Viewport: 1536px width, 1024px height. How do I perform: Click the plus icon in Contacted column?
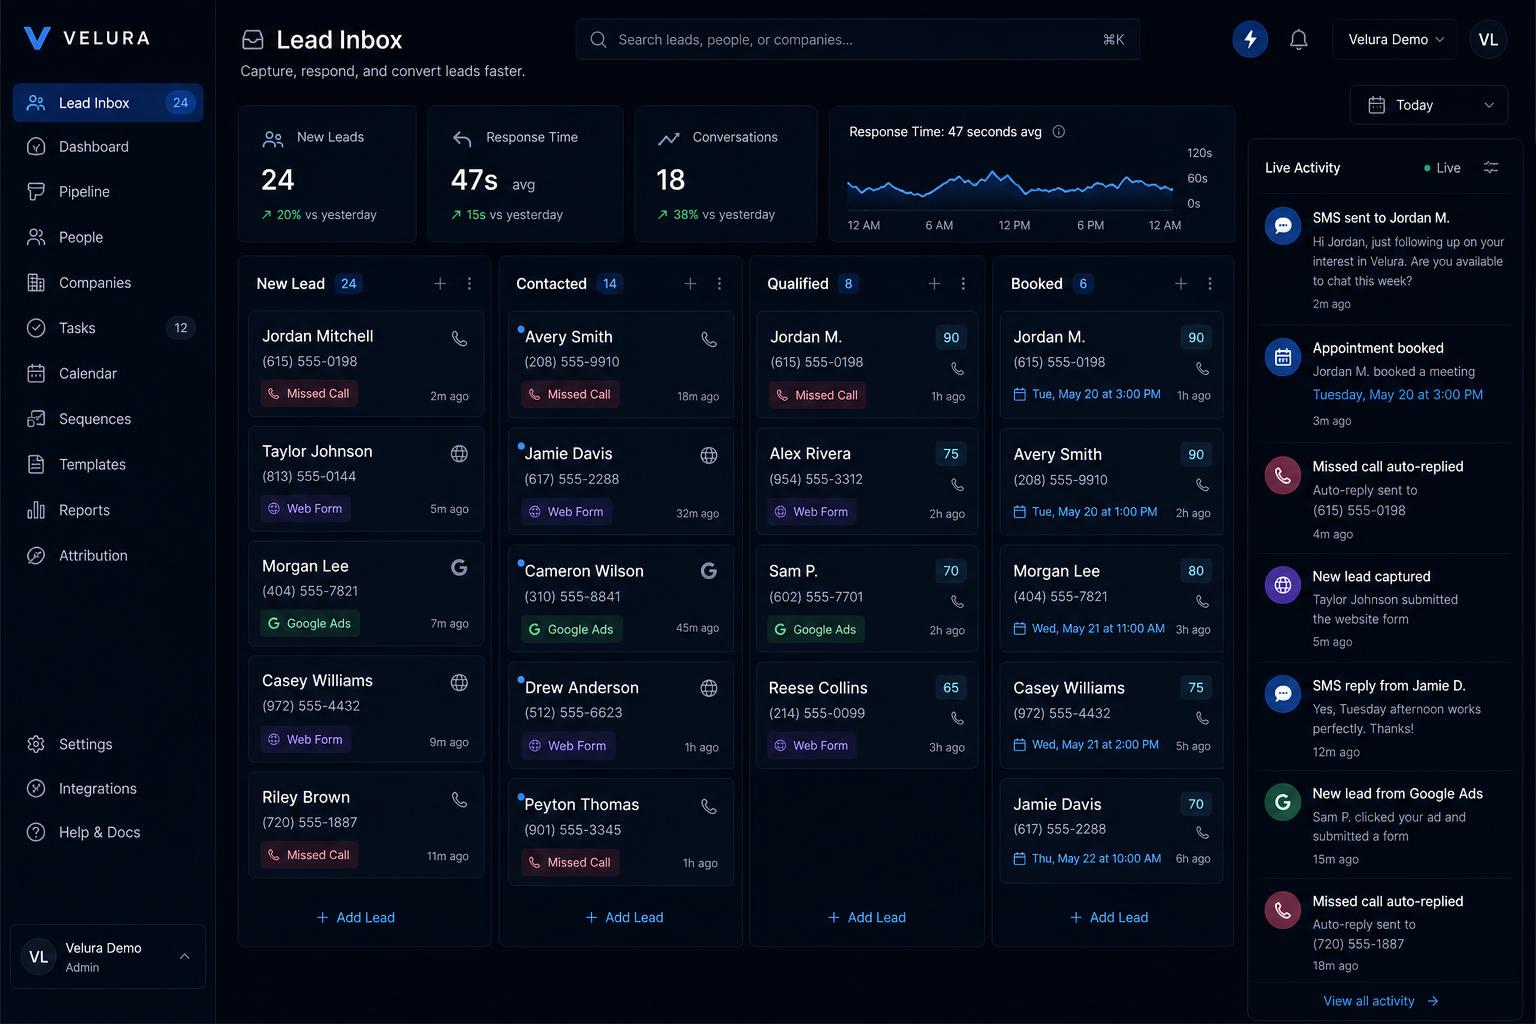click(690, 284)
